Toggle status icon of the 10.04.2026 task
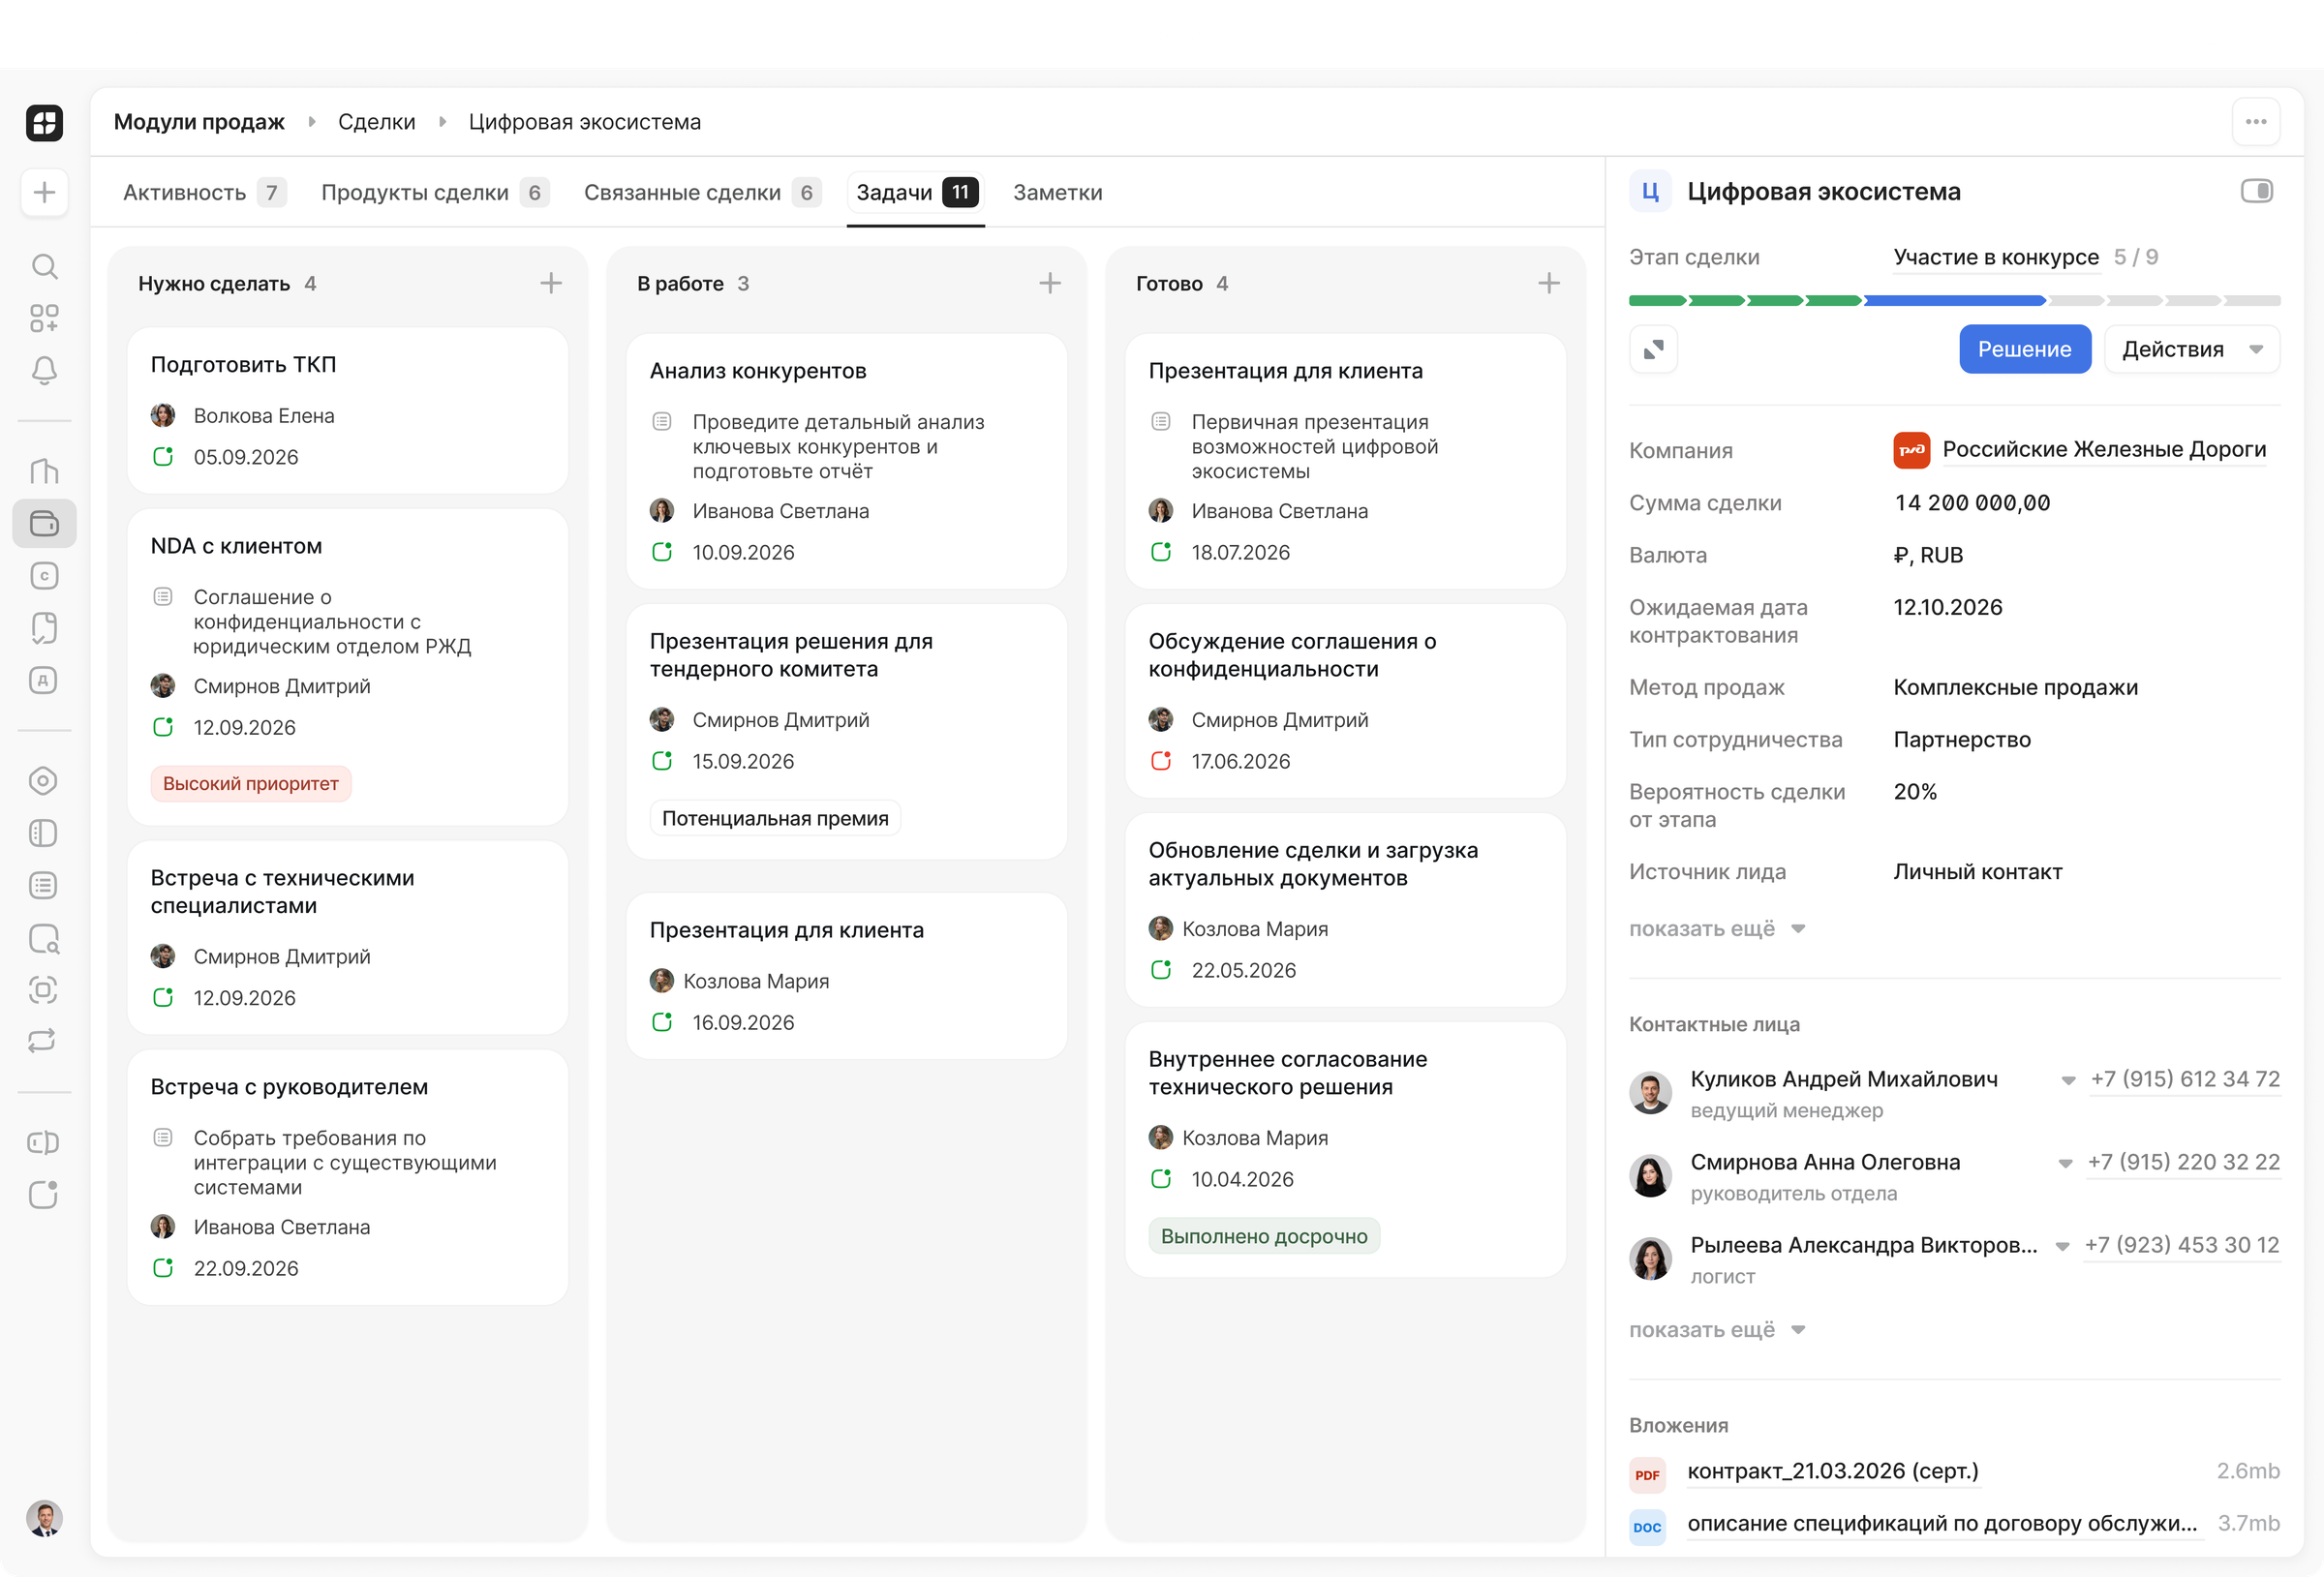 pos(1161,1179)
